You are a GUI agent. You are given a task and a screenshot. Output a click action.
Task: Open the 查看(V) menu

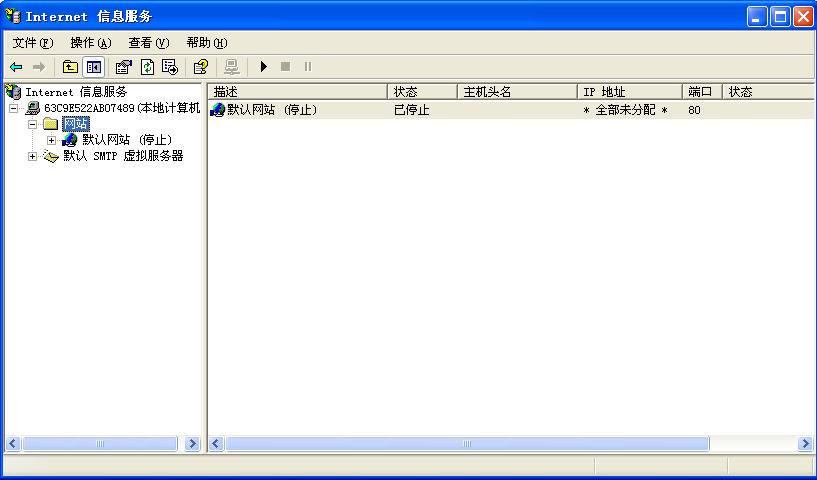[x=148, y=43]
